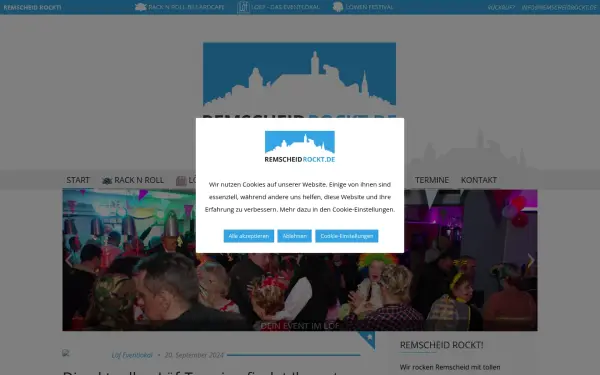Click the Rückruf link in top bar
The height and width of the screenshot is (375, 600).
[501, 7]
